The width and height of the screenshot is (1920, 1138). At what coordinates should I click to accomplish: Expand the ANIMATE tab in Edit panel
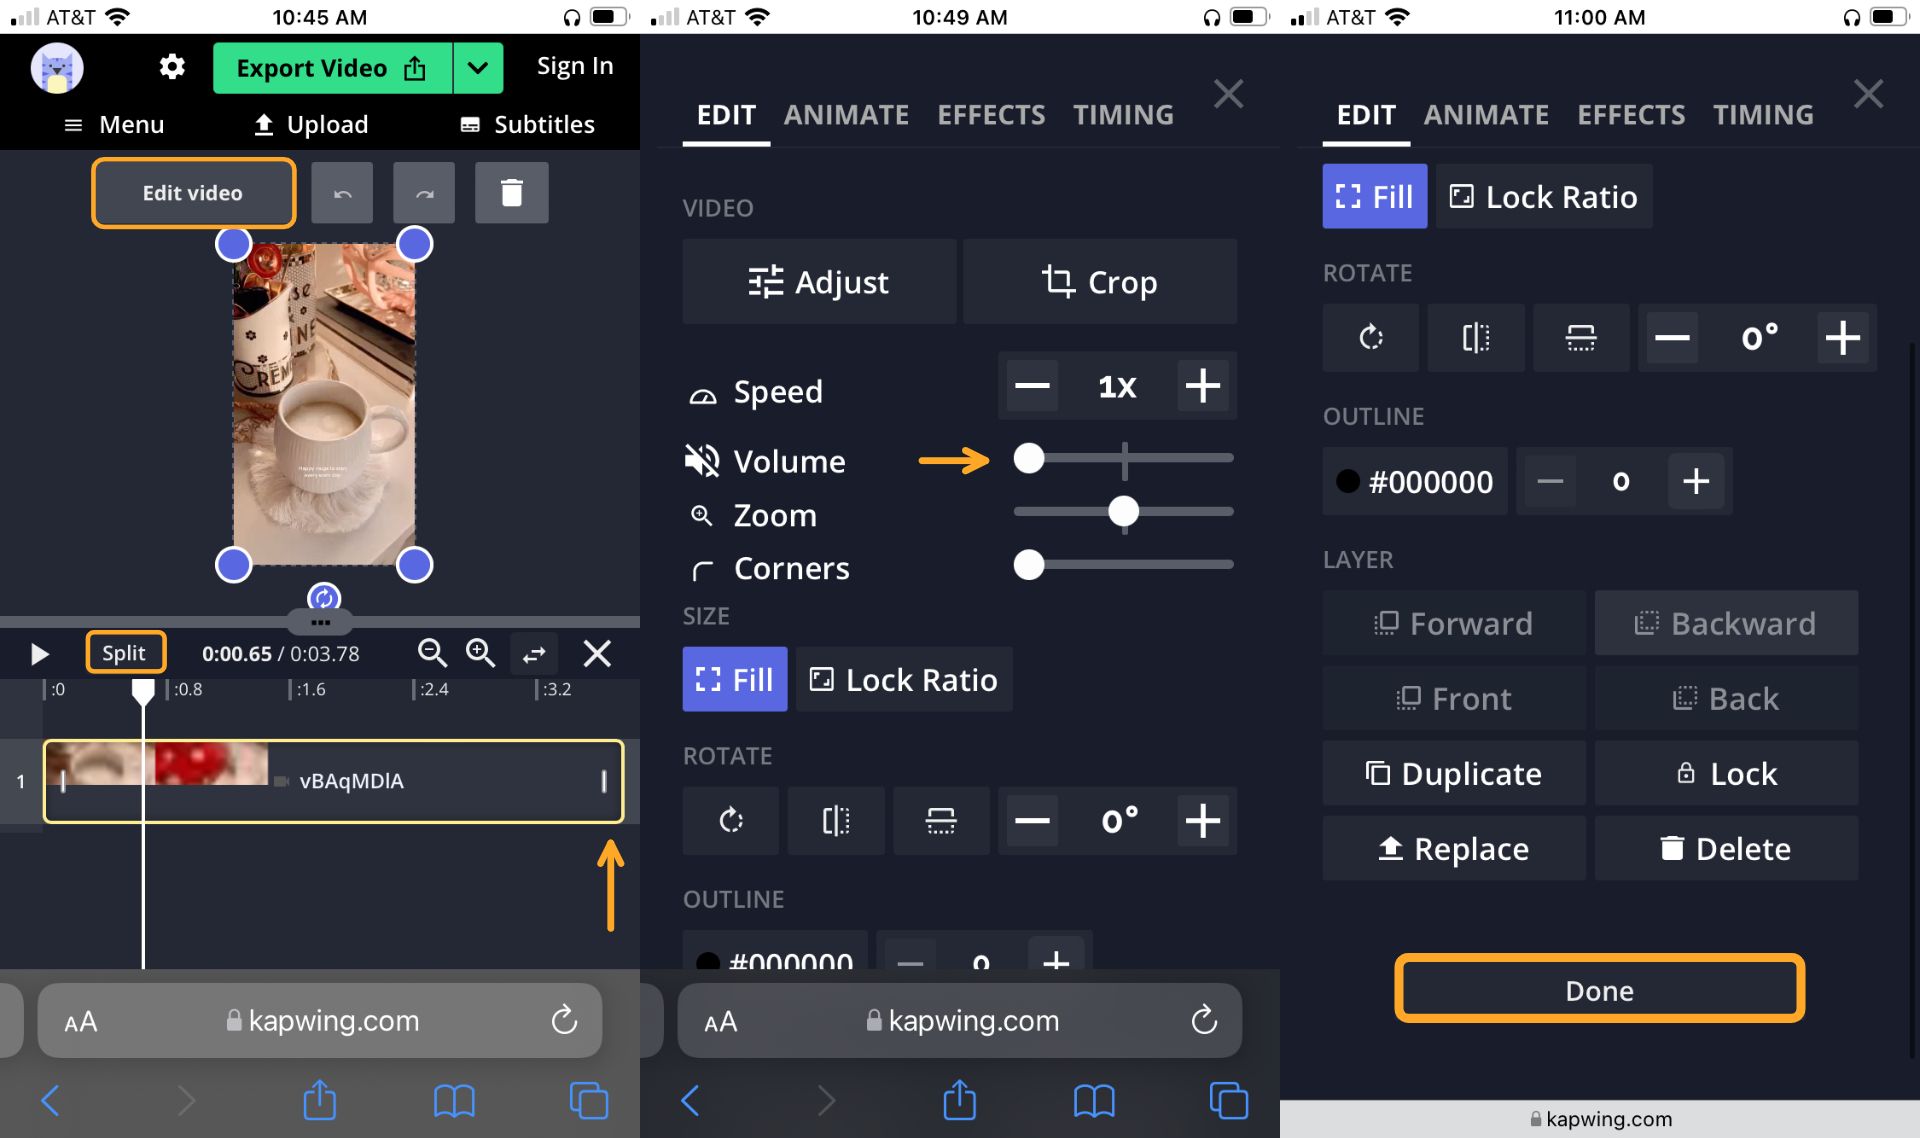(846, 114)
